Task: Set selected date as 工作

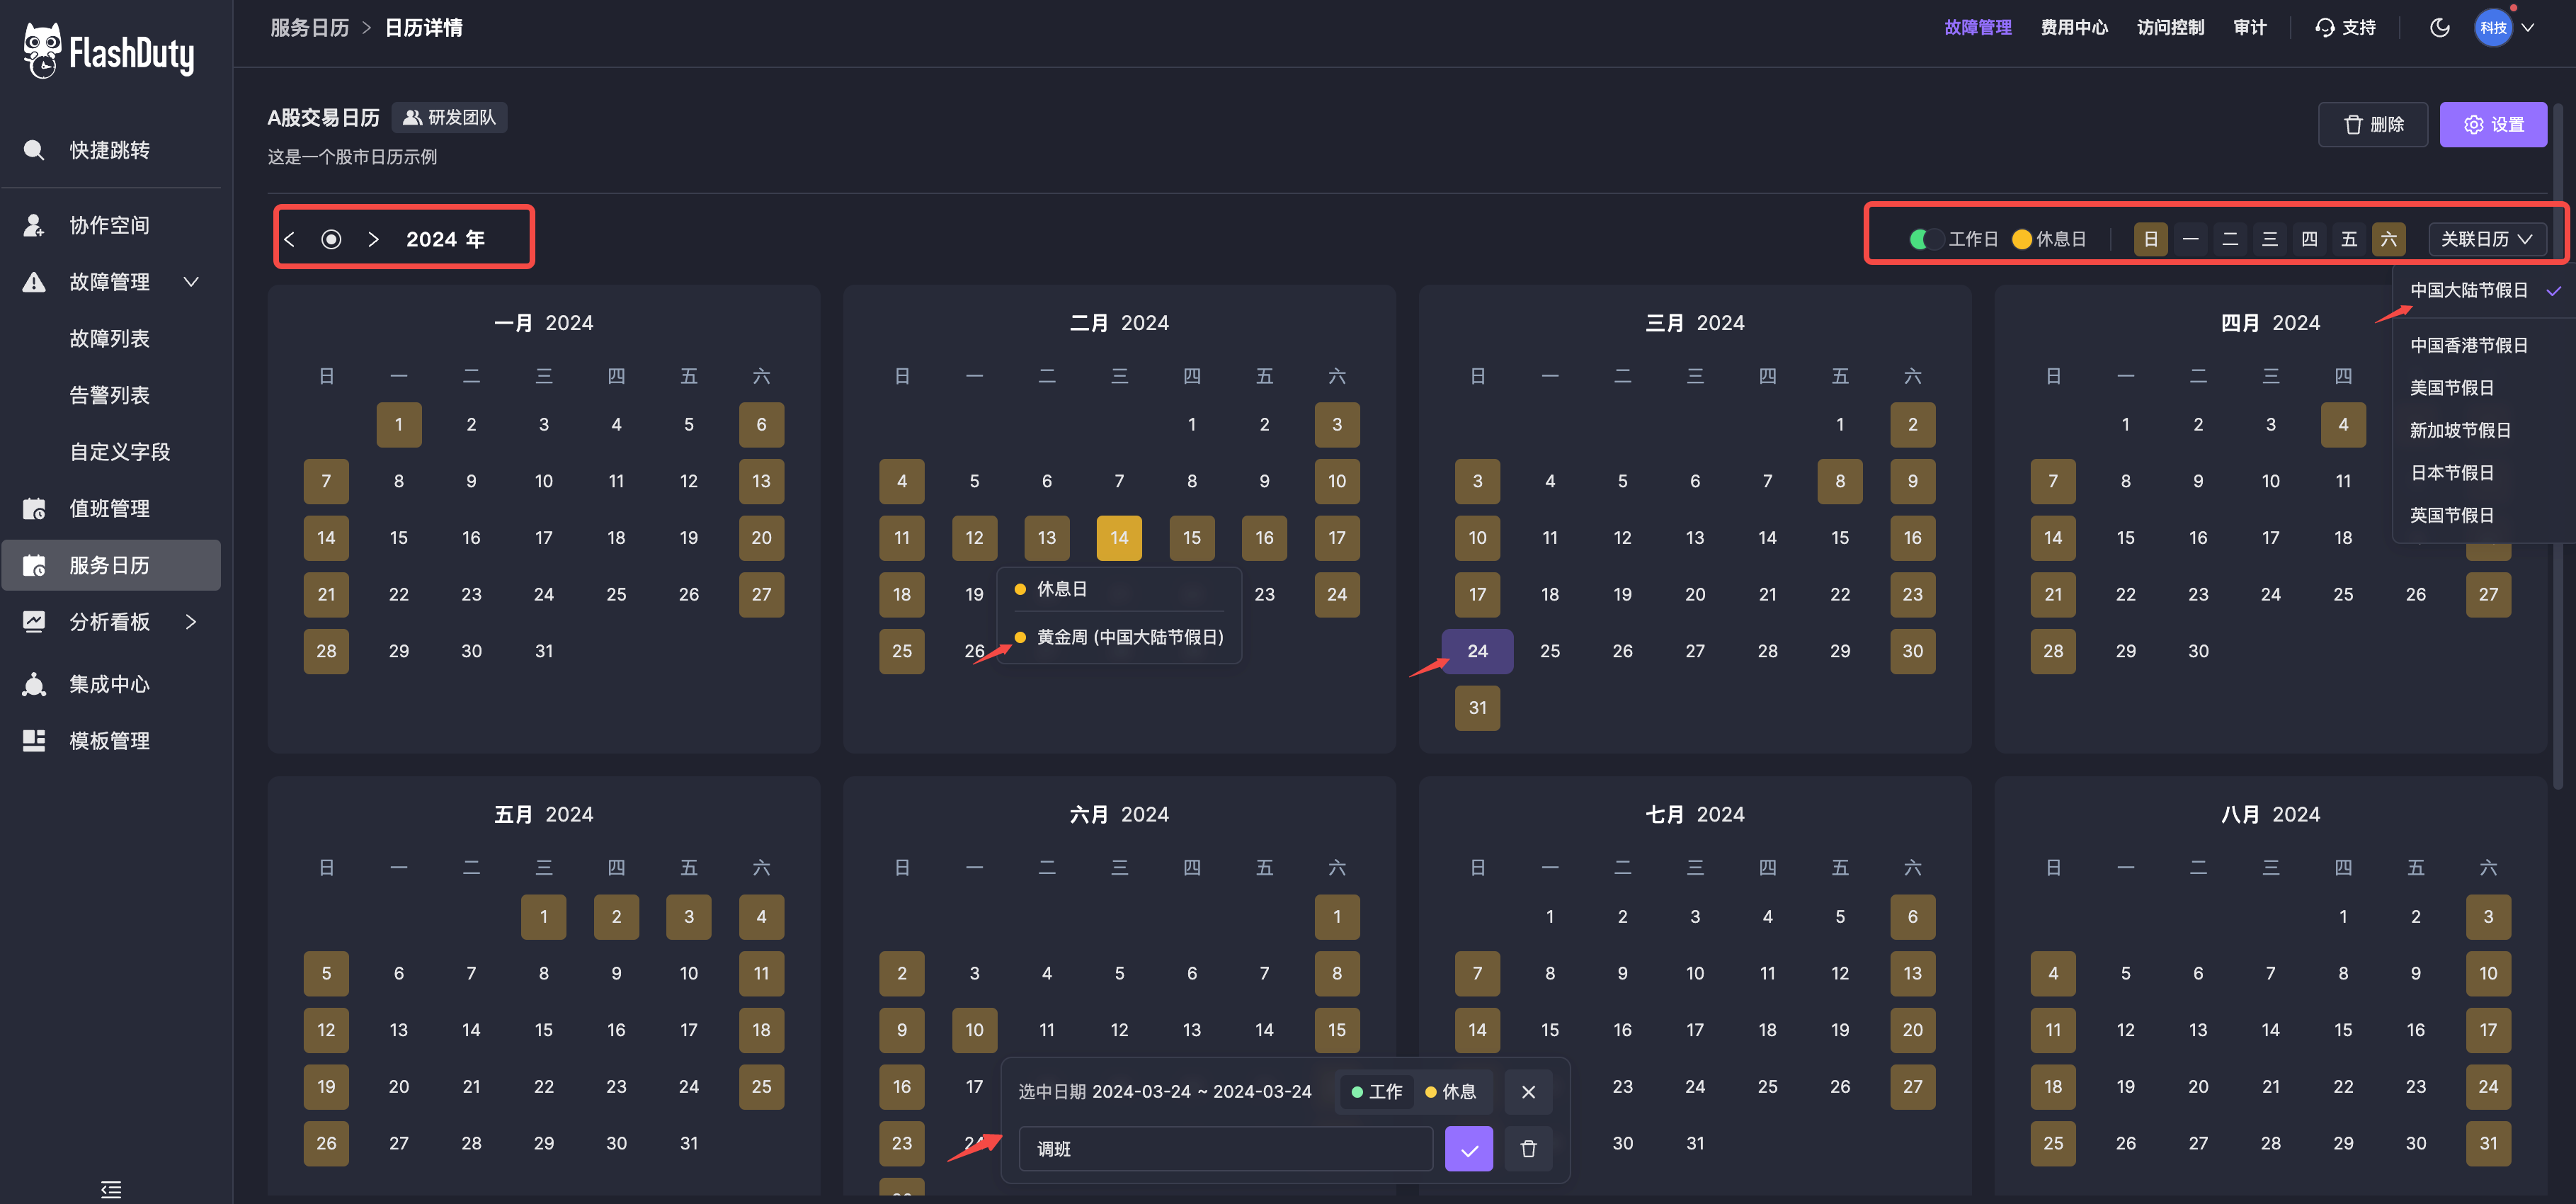Action: tap(1376, 1092)
